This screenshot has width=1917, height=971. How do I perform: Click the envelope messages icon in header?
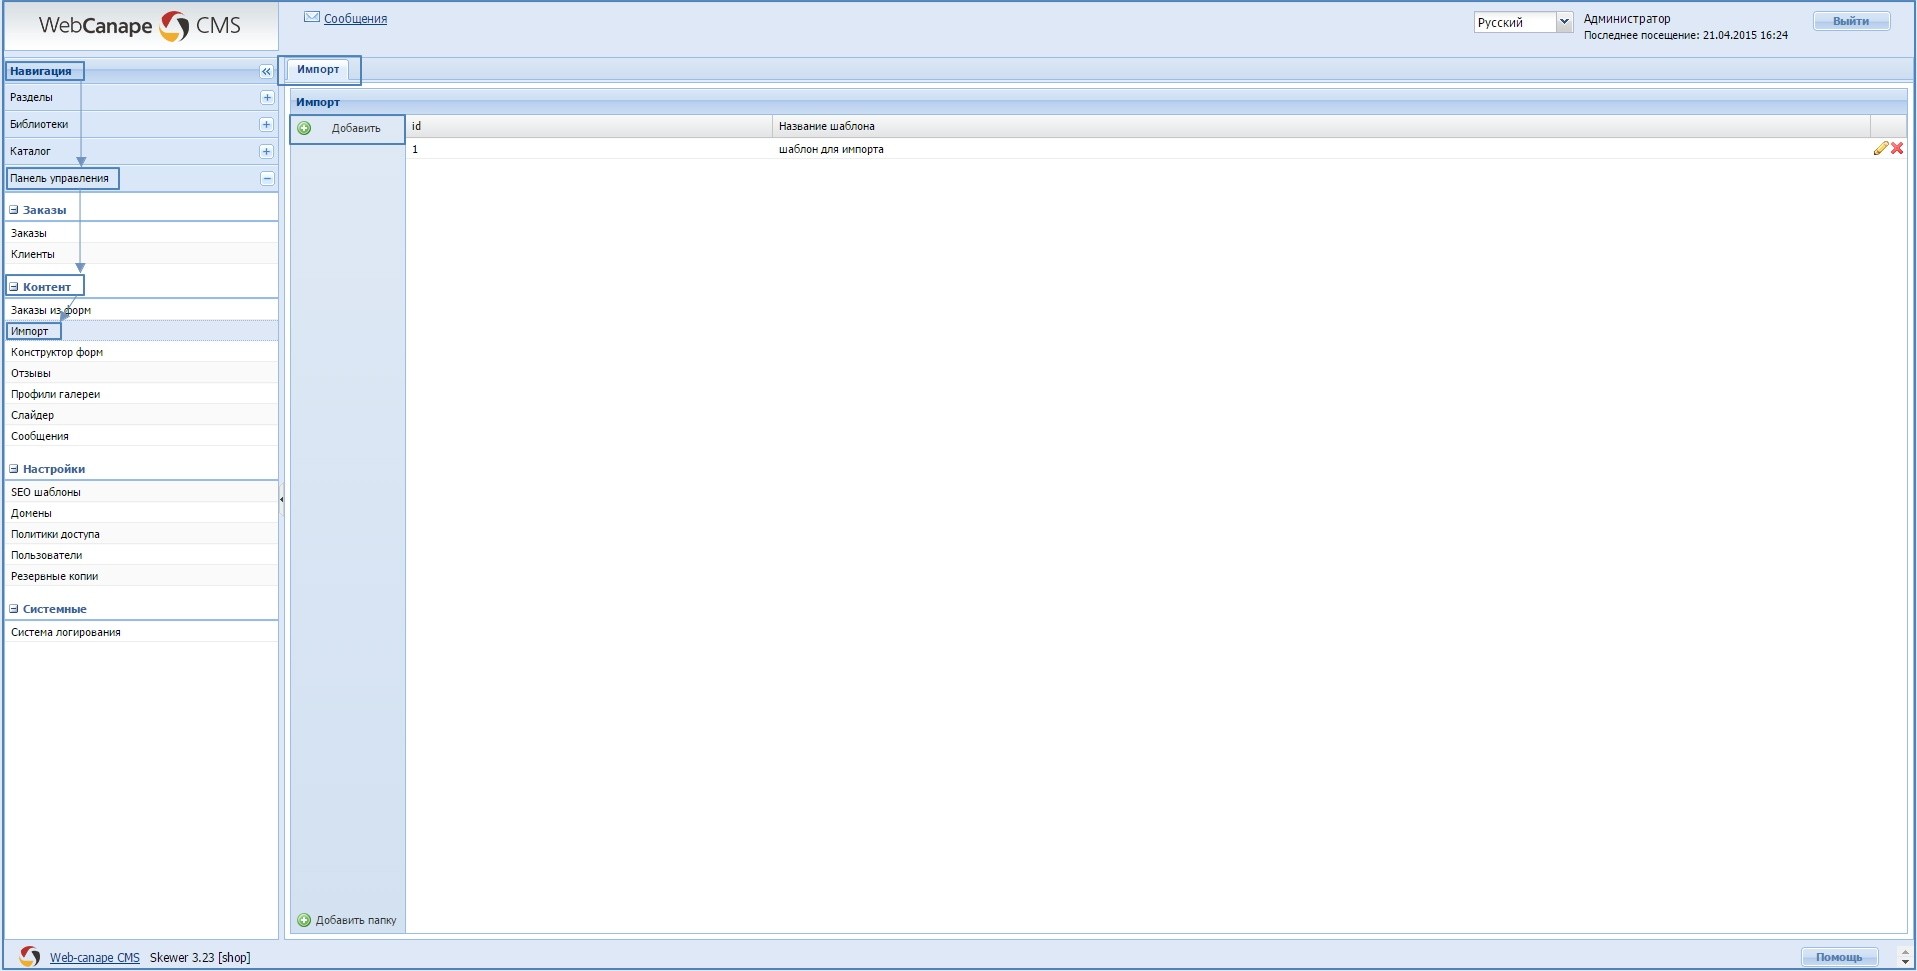pyautogui.click(x=311, y=17)
